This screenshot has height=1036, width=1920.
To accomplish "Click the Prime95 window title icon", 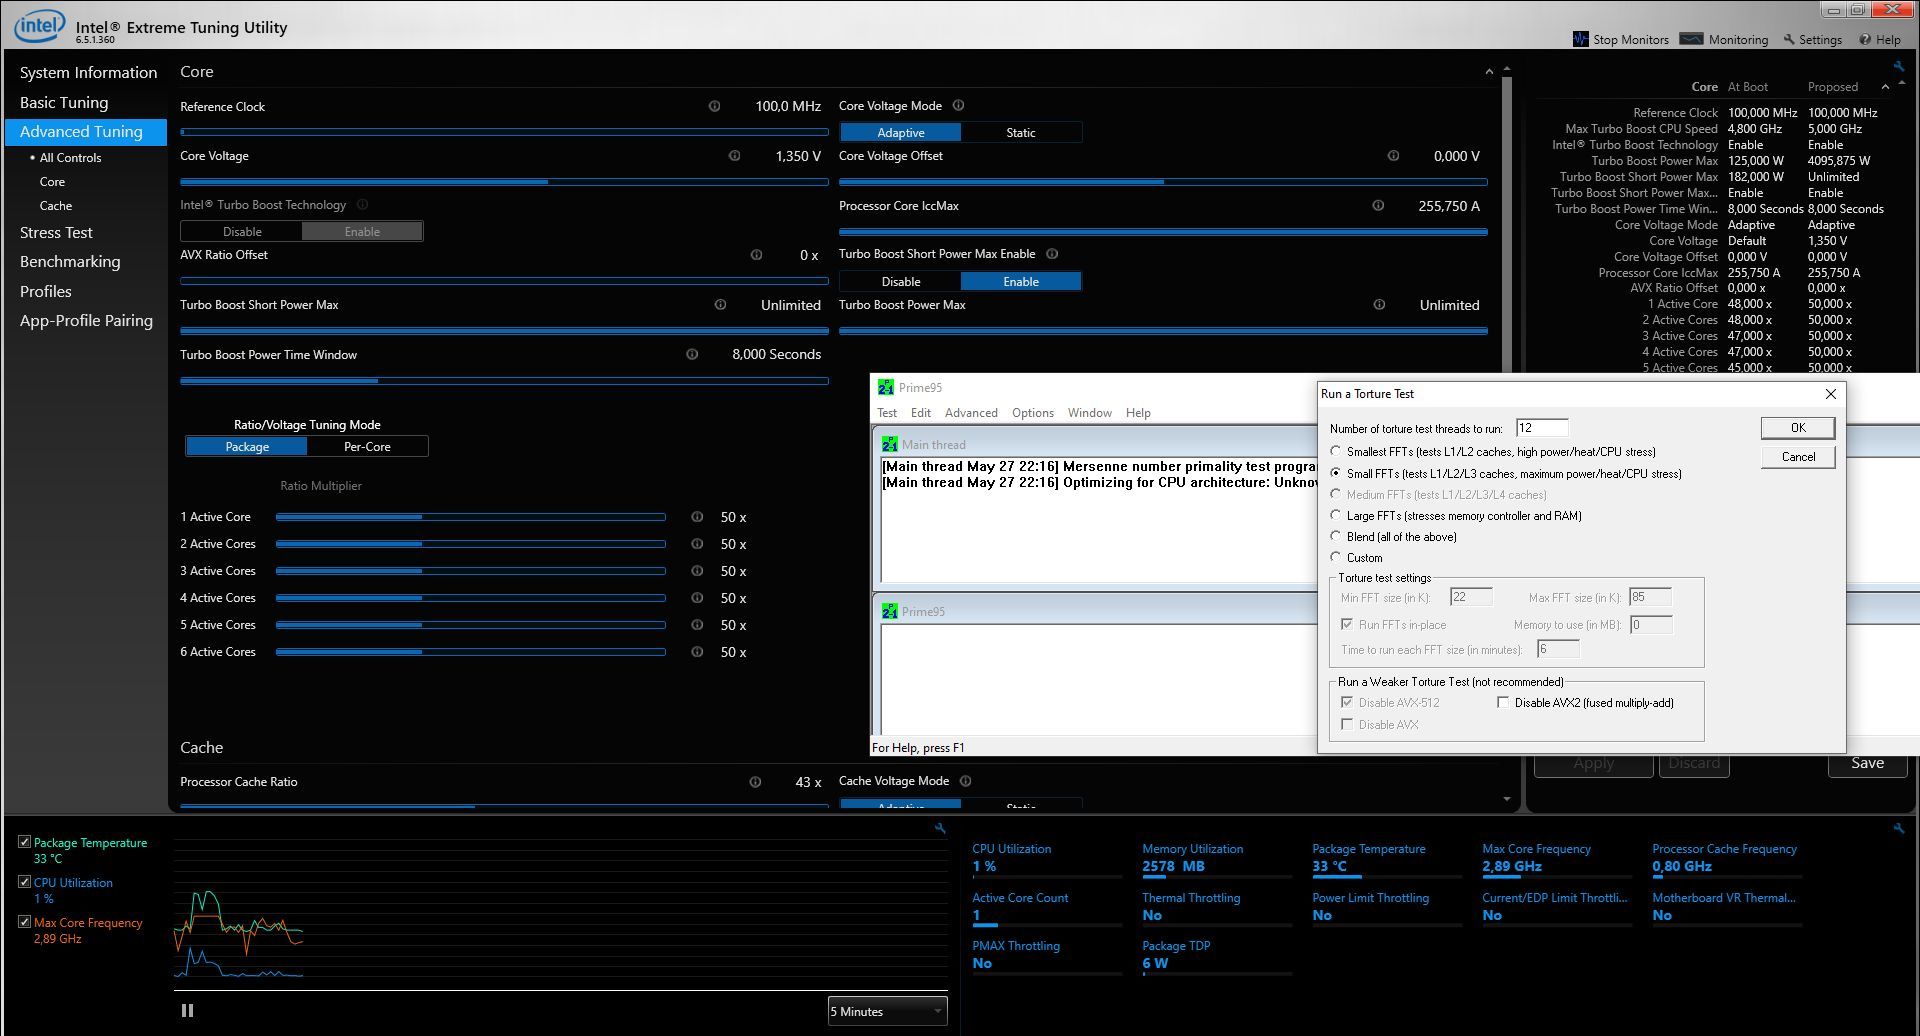I will click(886, 387).
